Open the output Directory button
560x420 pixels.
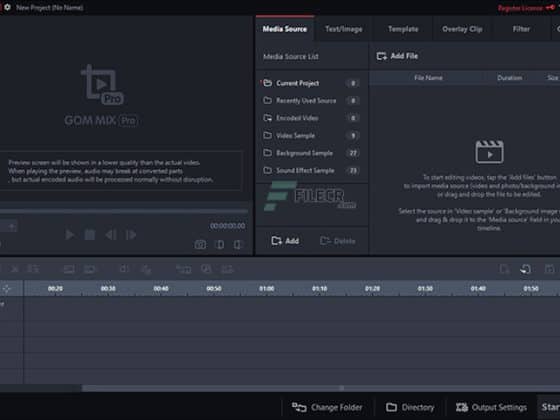click(410, 407)
